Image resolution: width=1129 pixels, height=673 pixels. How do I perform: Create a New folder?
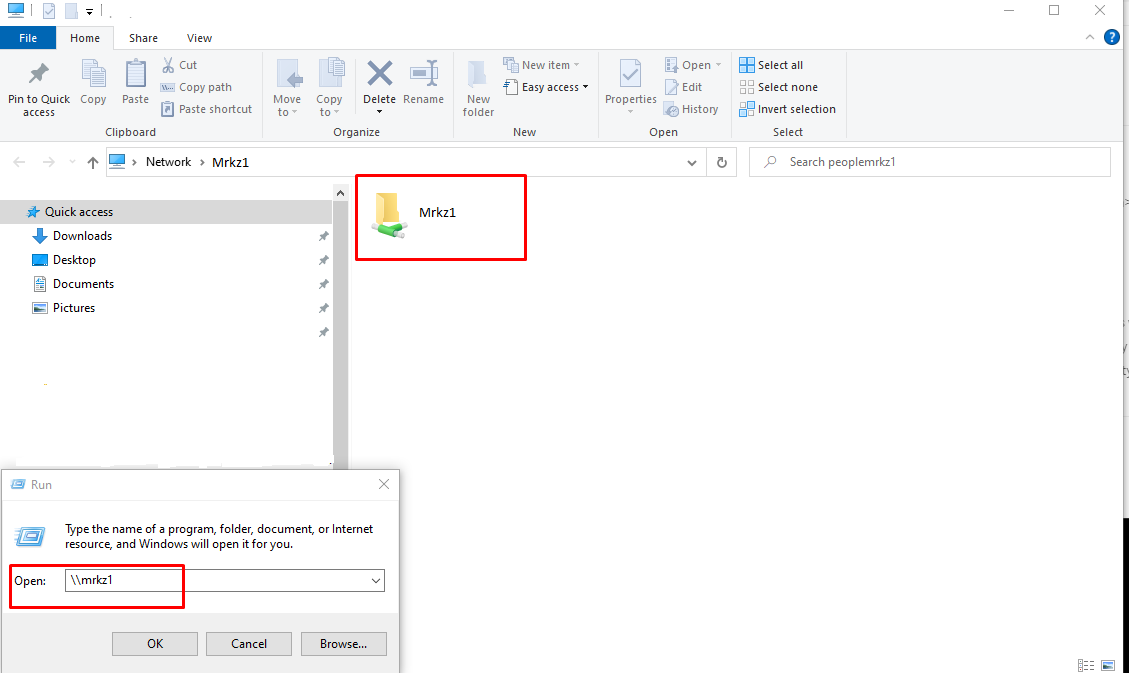pyautogui.click(x=478, y=88)
